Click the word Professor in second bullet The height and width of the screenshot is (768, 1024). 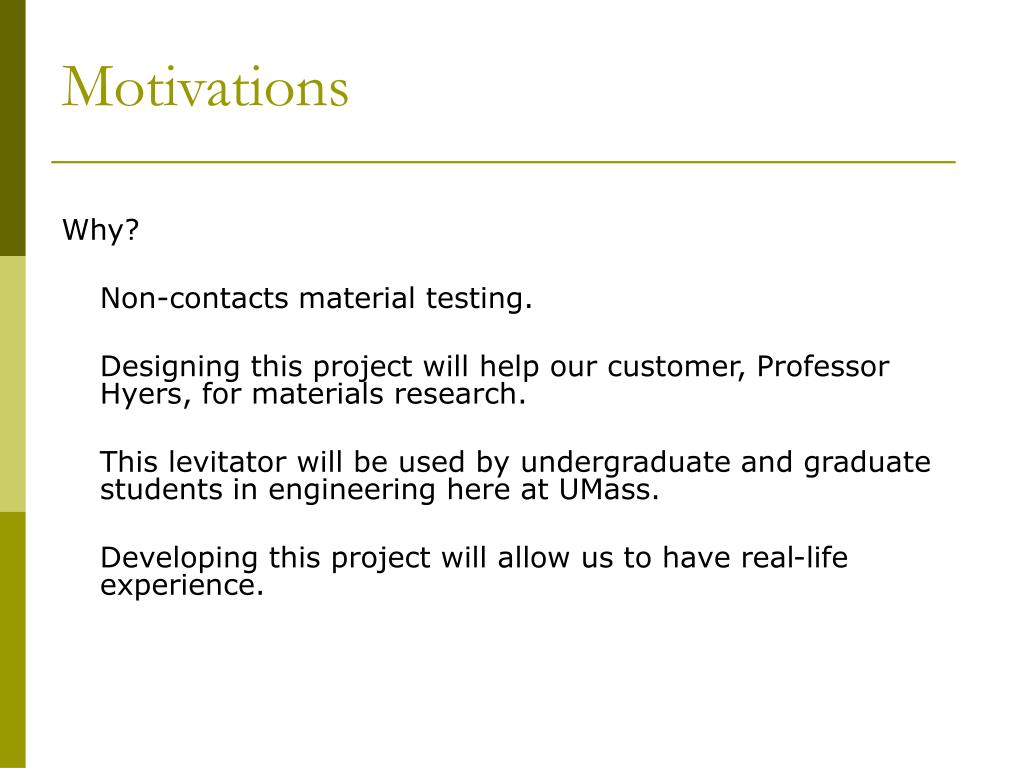pos(823,366)
